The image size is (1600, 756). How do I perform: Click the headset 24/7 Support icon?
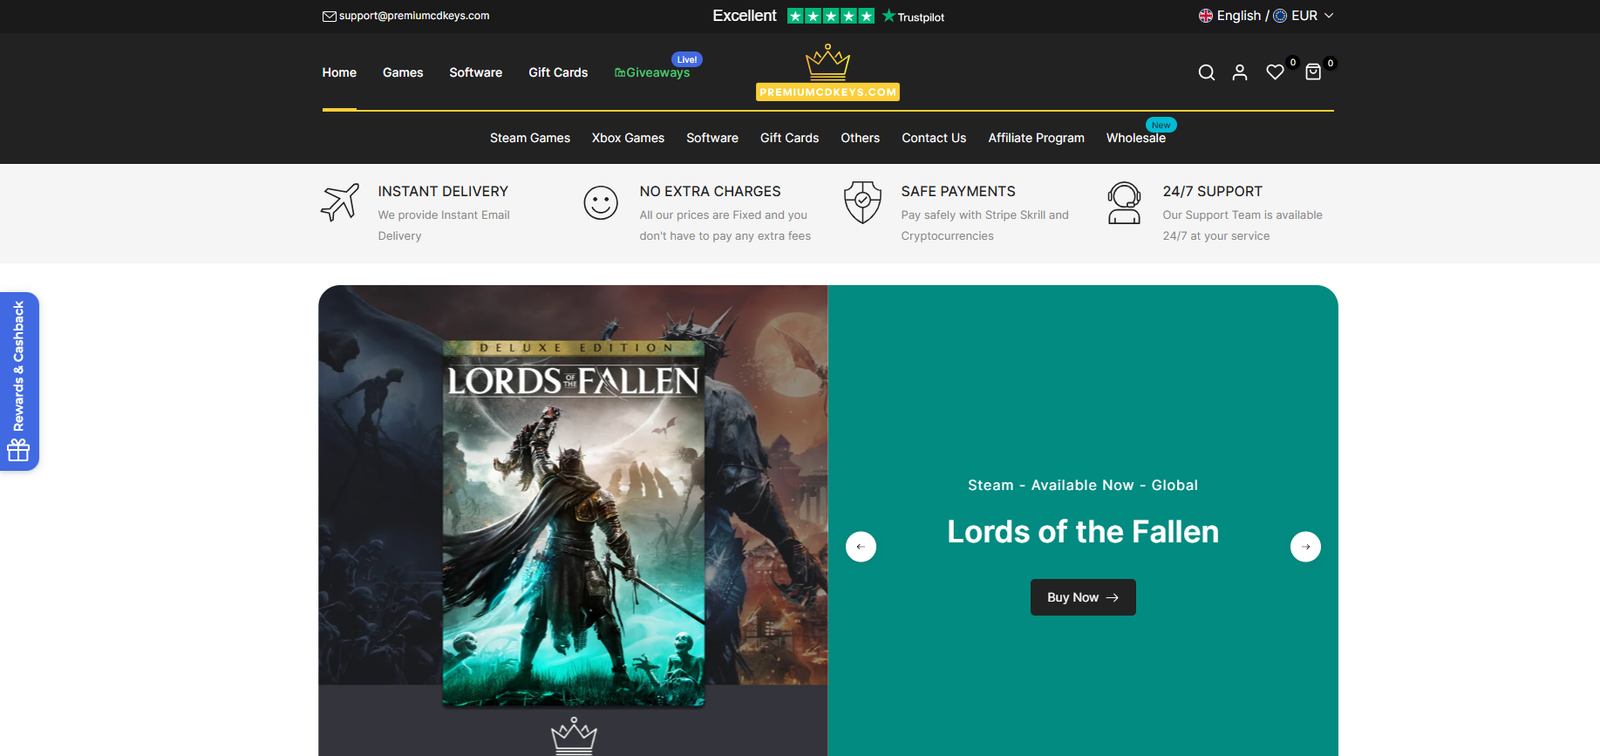(1124, 203)
